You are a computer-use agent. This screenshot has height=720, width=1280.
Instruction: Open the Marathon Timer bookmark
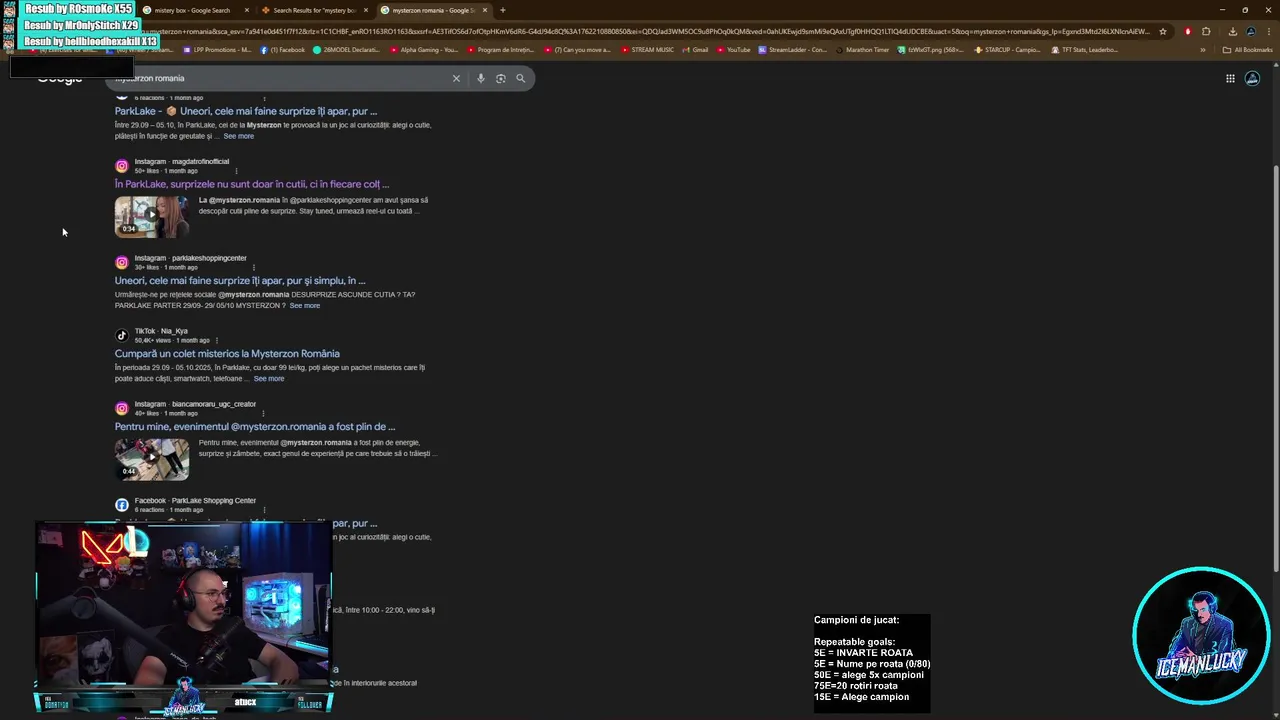pos(862,49)
